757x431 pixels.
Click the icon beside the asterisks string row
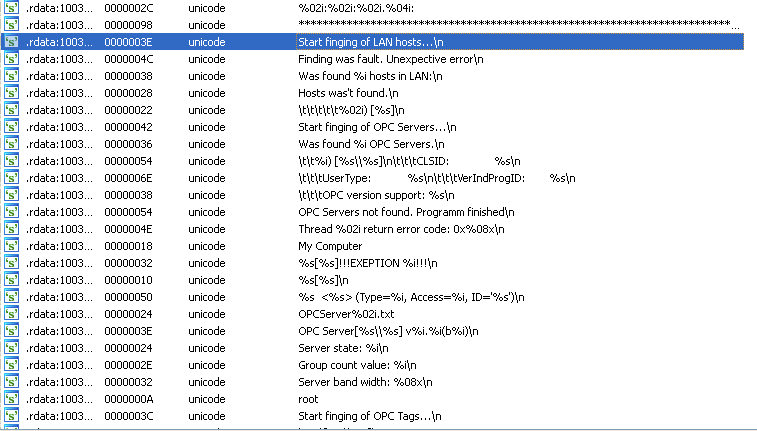point(11,25)
